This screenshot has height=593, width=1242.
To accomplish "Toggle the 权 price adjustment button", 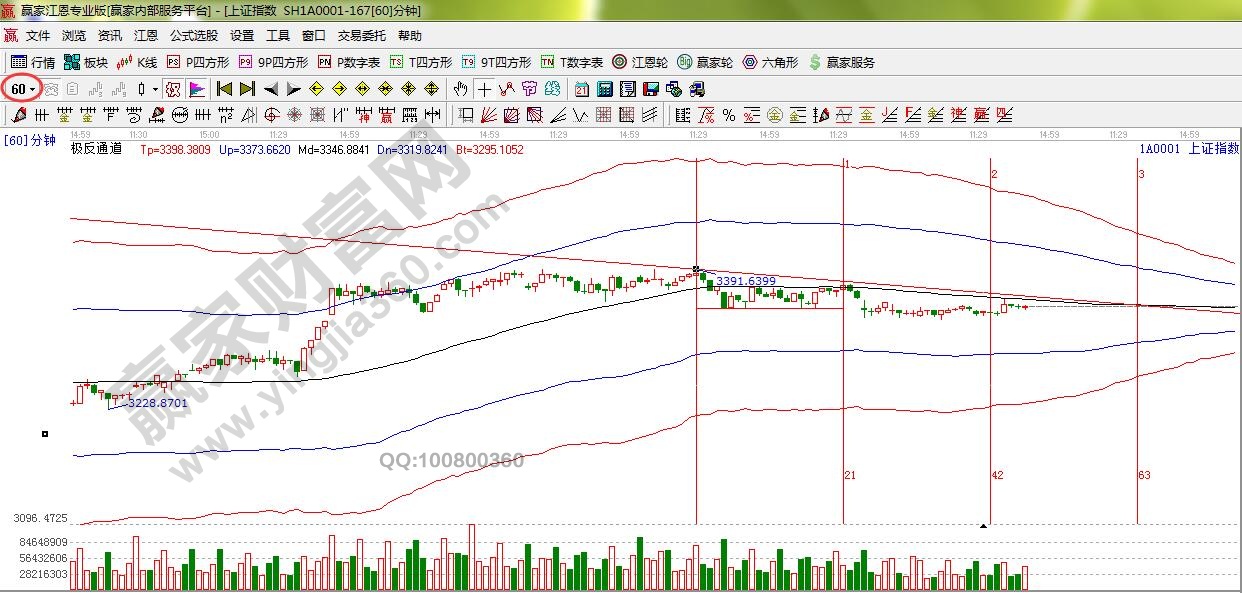I will [173, 89].
